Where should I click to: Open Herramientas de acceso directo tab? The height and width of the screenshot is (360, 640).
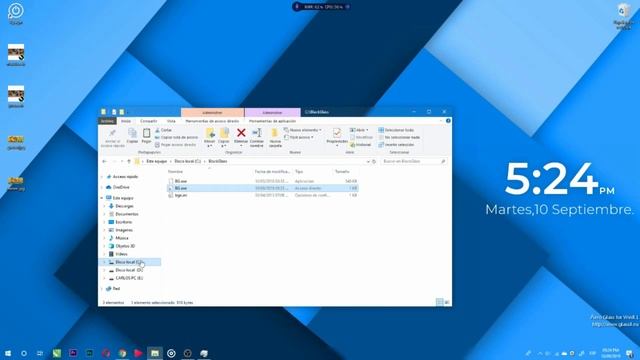(212, 121)
